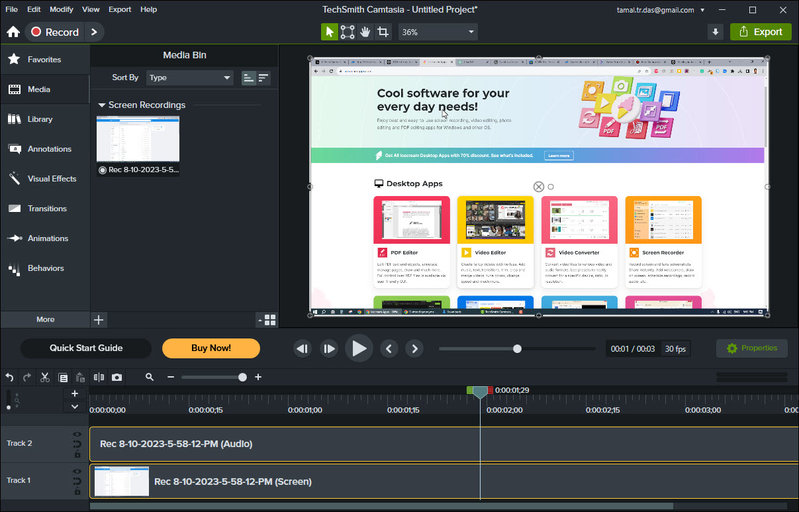The height and width of the screenshot is (512, 799).
Task: Sort Media Bin in ascending order
Action: click(x=248, y=78)
